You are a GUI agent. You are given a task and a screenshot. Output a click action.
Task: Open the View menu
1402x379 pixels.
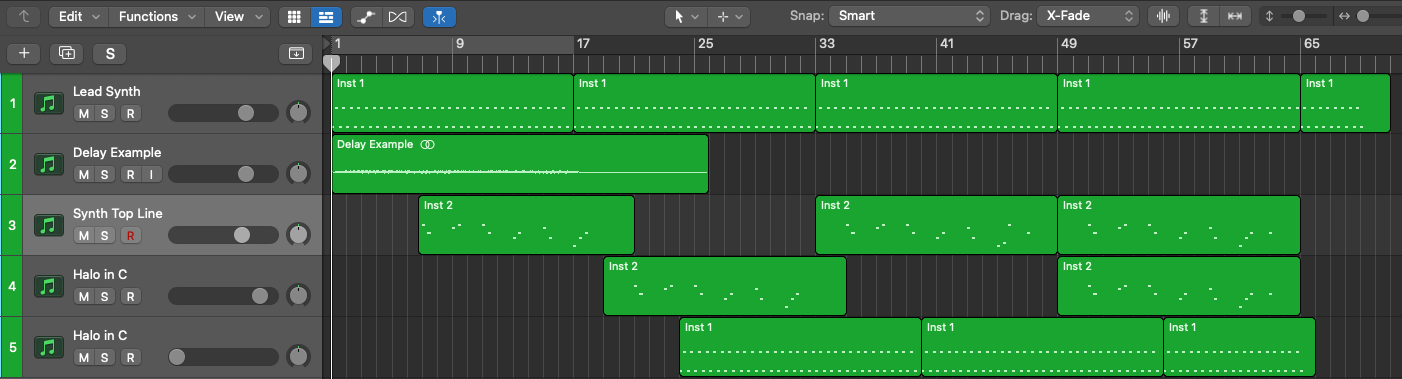[237, 16]
